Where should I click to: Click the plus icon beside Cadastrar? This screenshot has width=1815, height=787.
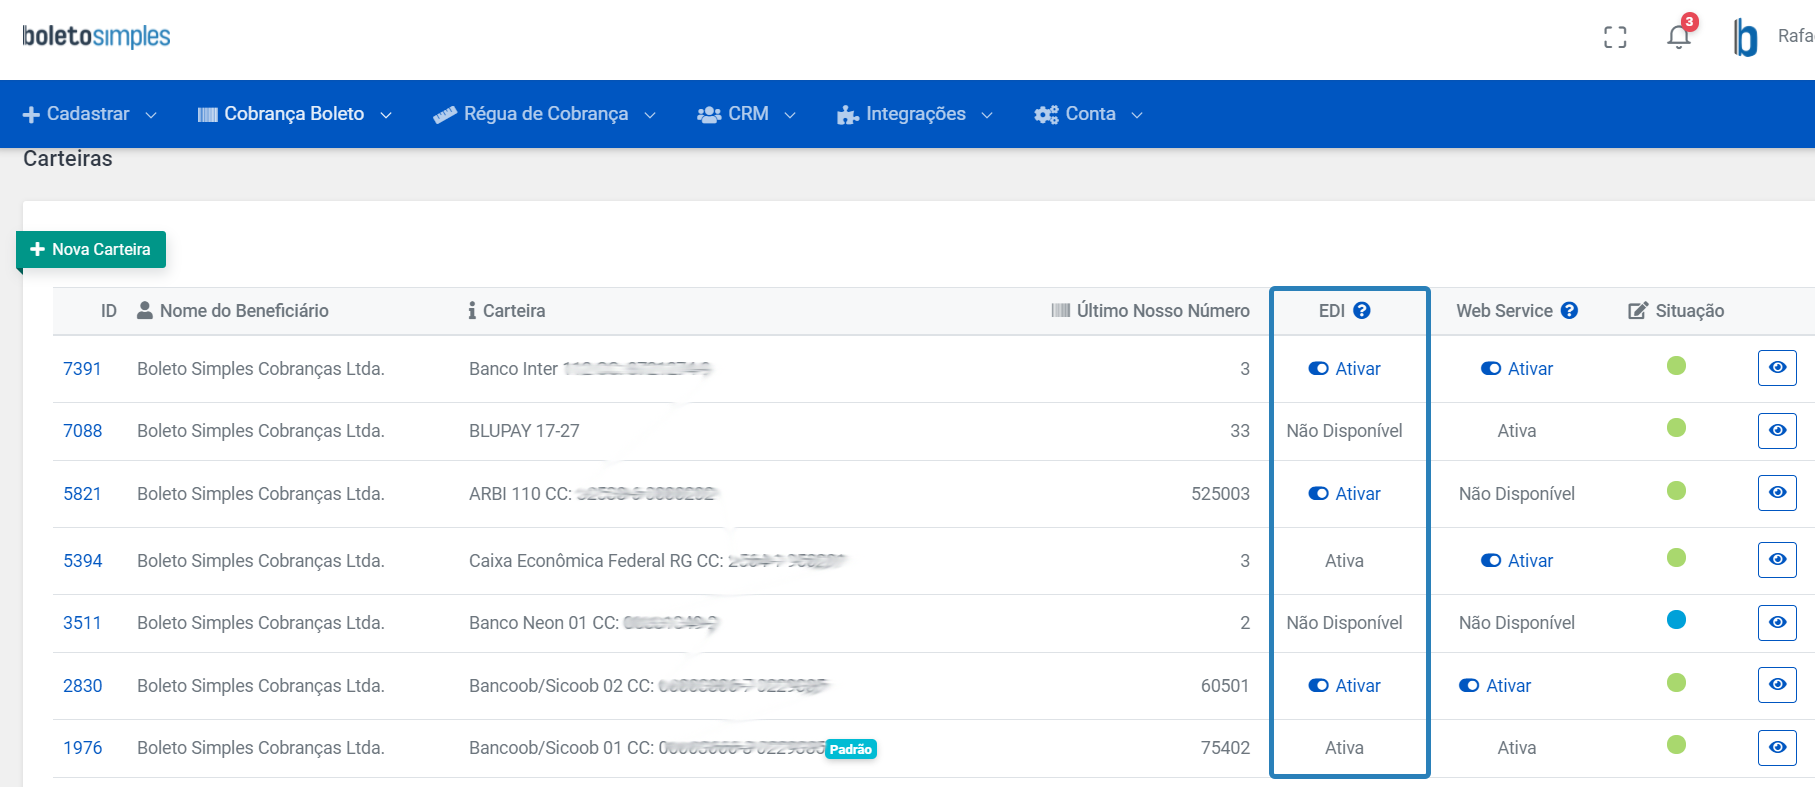pos(31,115)
